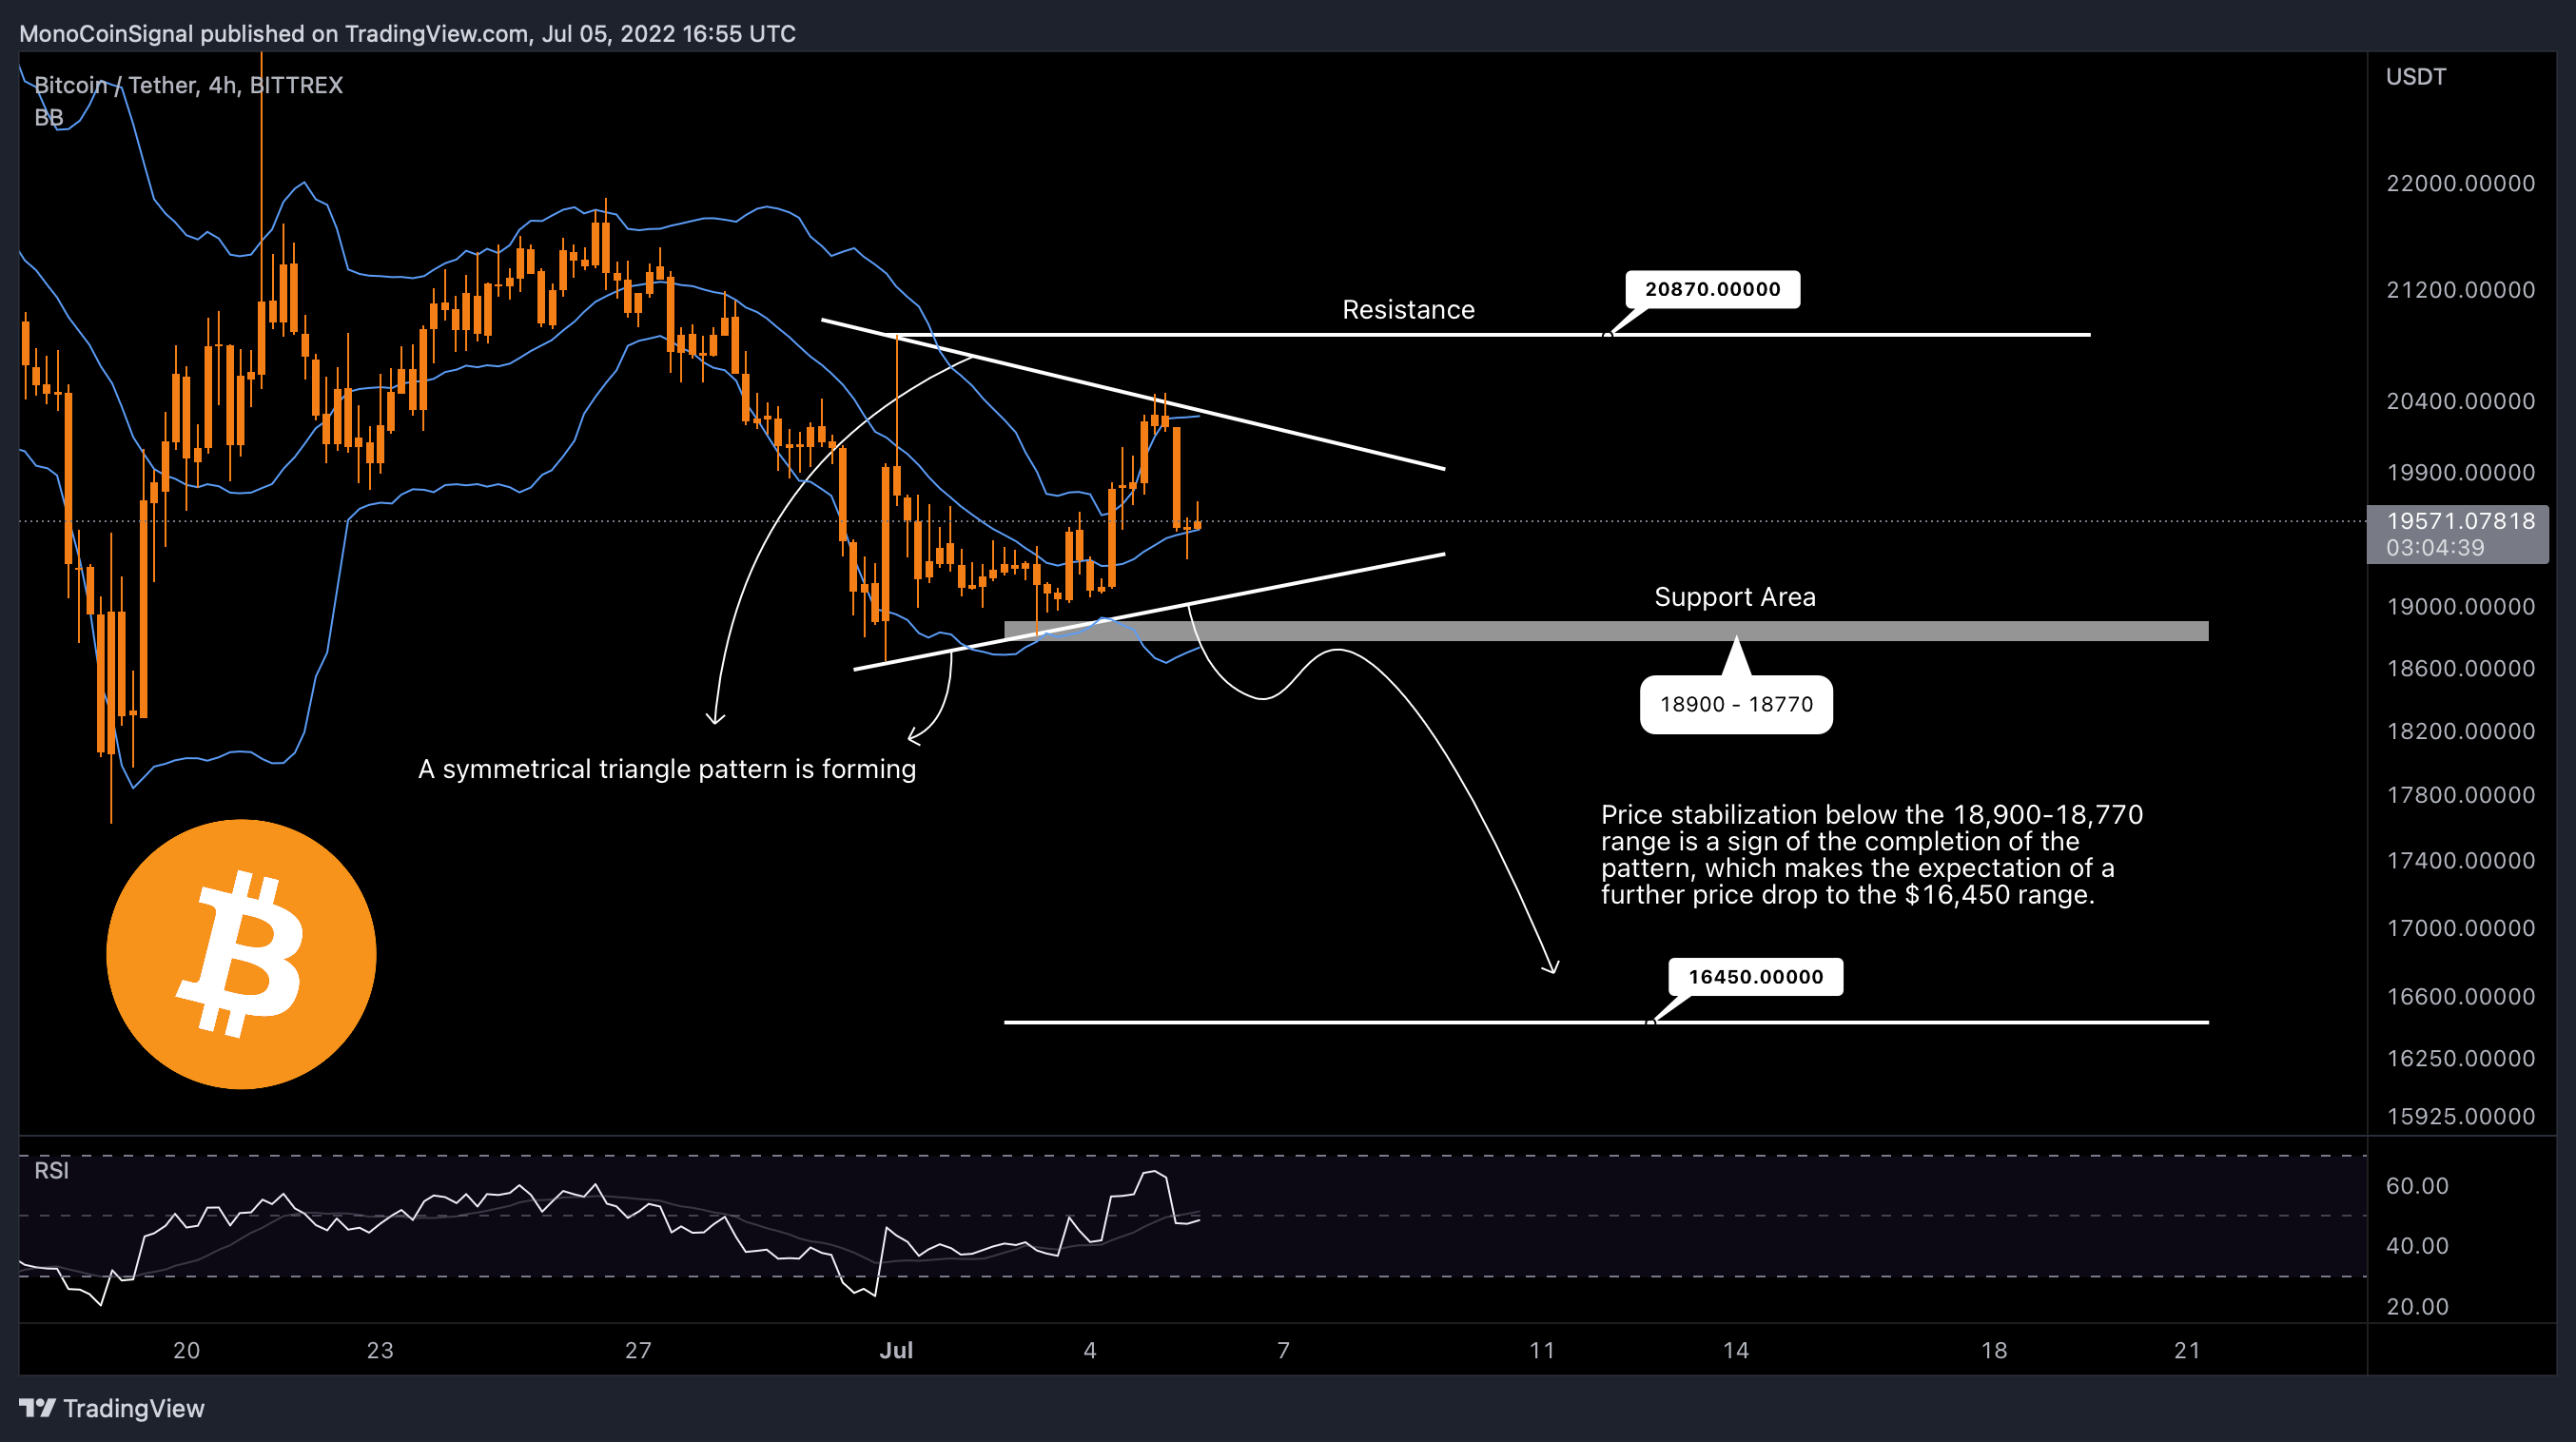Click the Jul label on time axis

click(896, 1350)
